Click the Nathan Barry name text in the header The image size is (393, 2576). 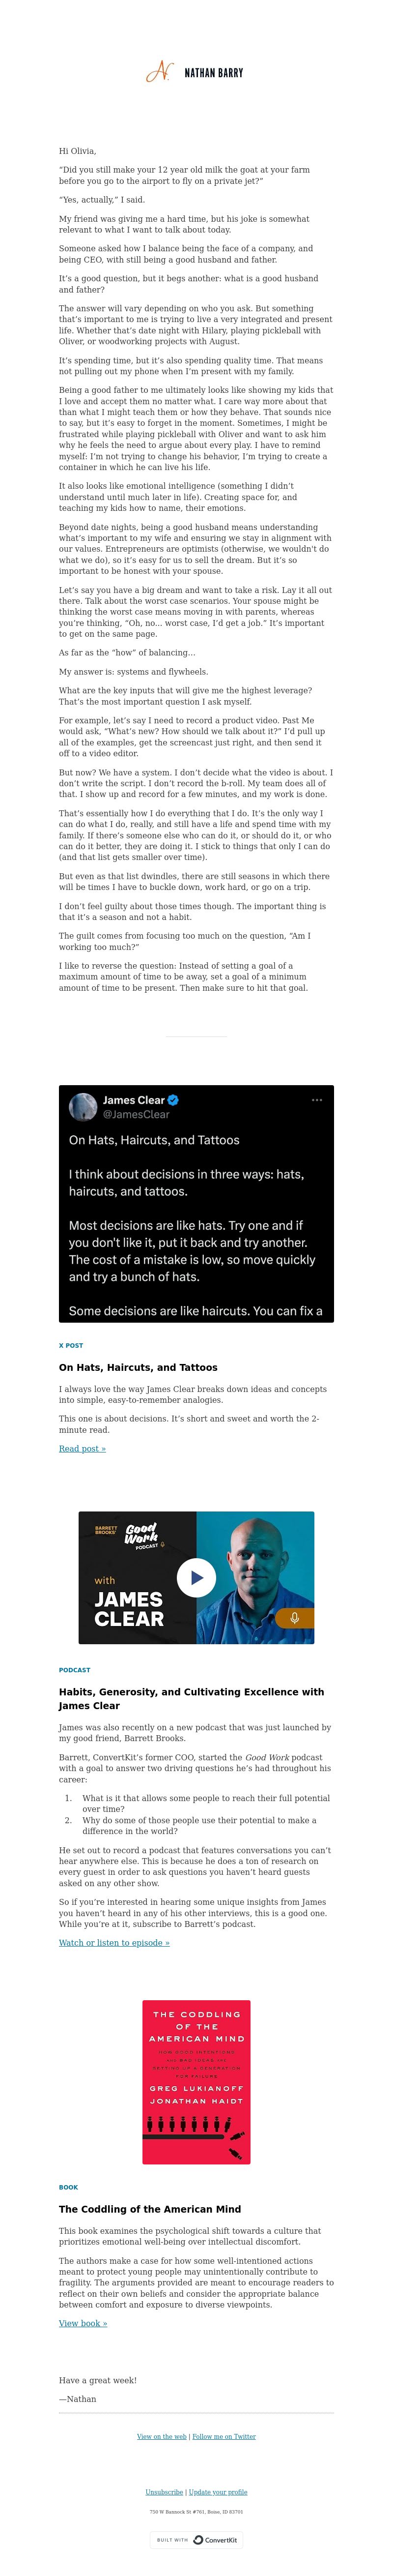coord(214,73)
